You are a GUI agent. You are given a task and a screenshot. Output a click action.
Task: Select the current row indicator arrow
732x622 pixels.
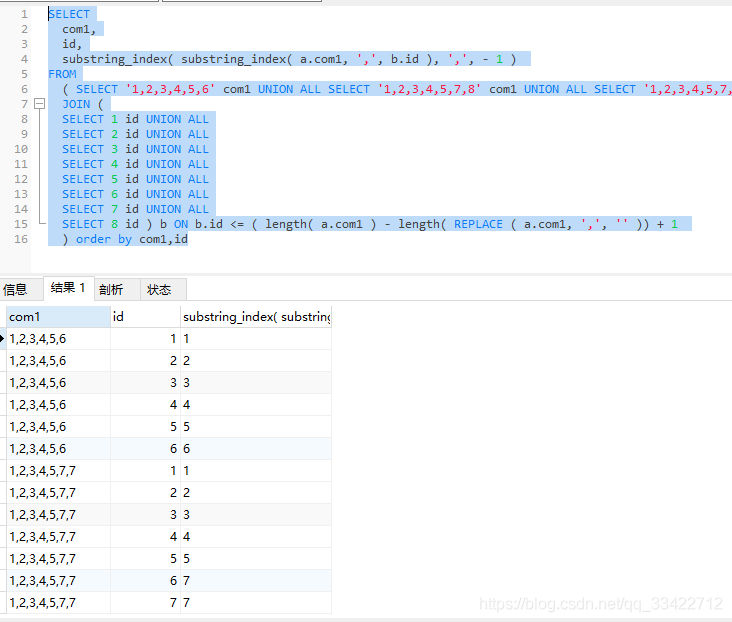coord(2,339)
